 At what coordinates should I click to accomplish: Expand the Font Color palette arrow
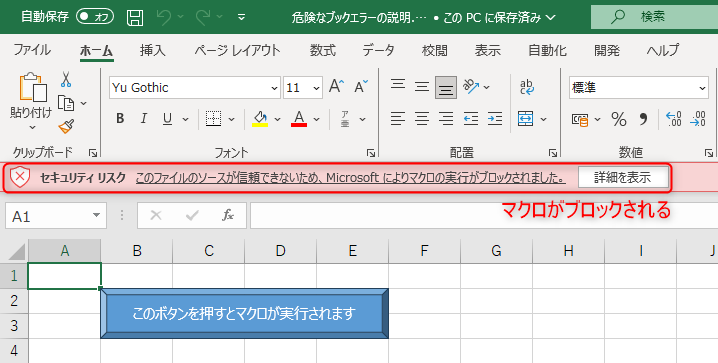click(x=316, y=119)
